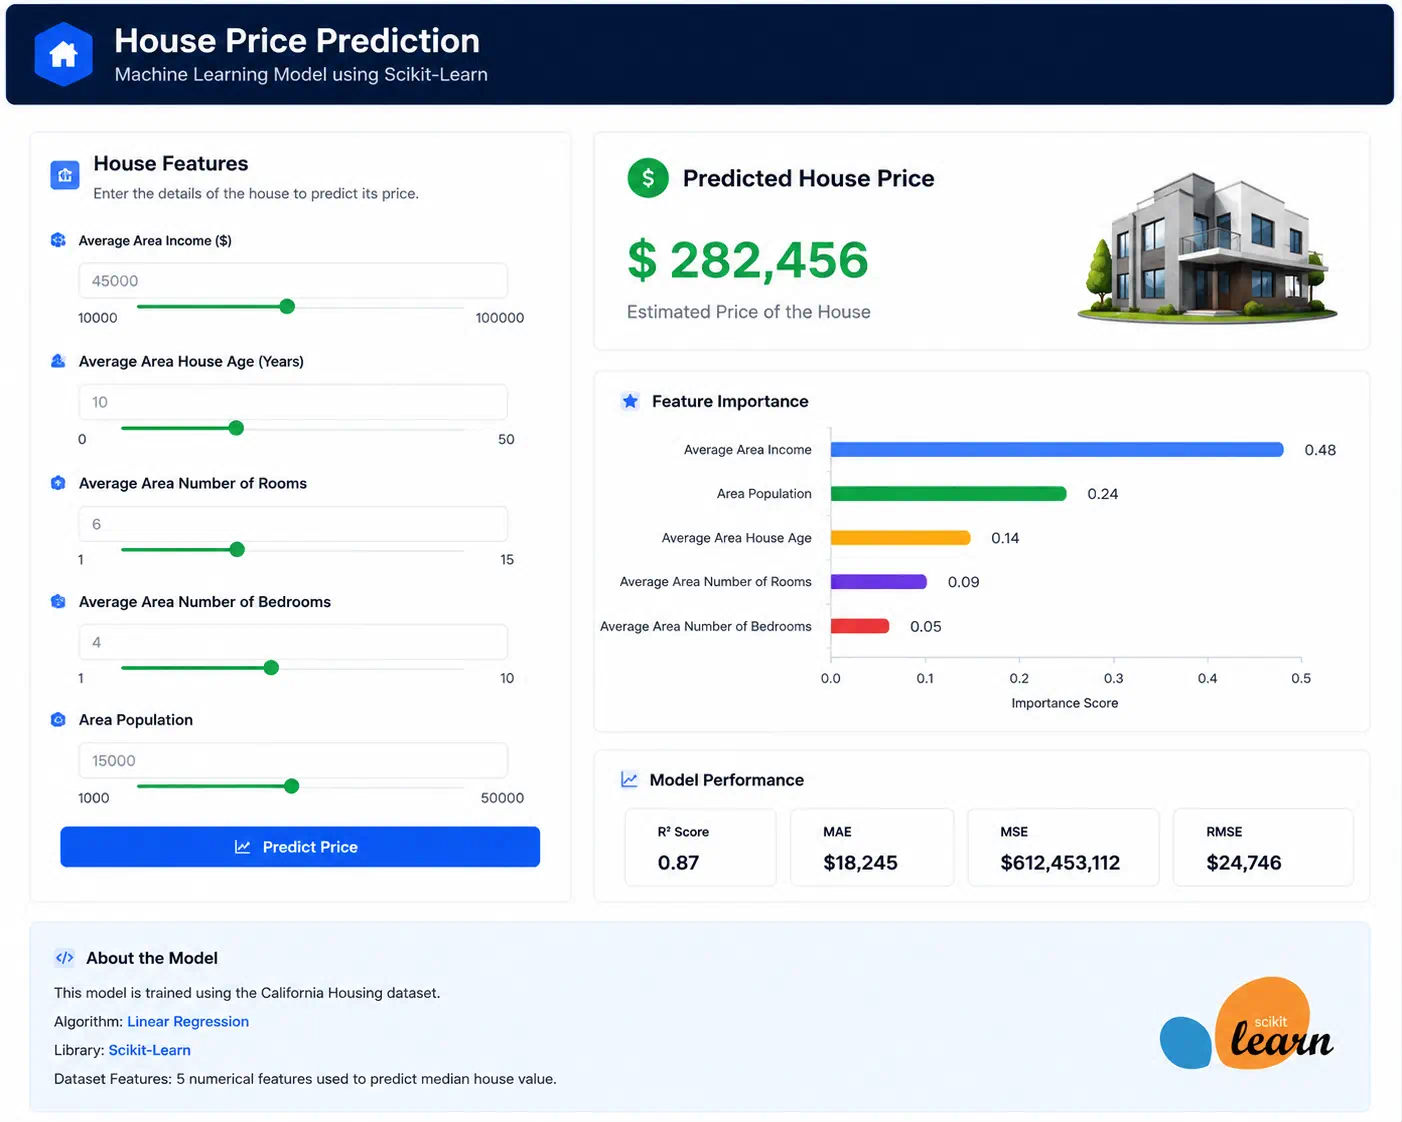Click the 'Estimated Price of the House' caption
Screen dimensions: 1402x1122
click(749, 312)
